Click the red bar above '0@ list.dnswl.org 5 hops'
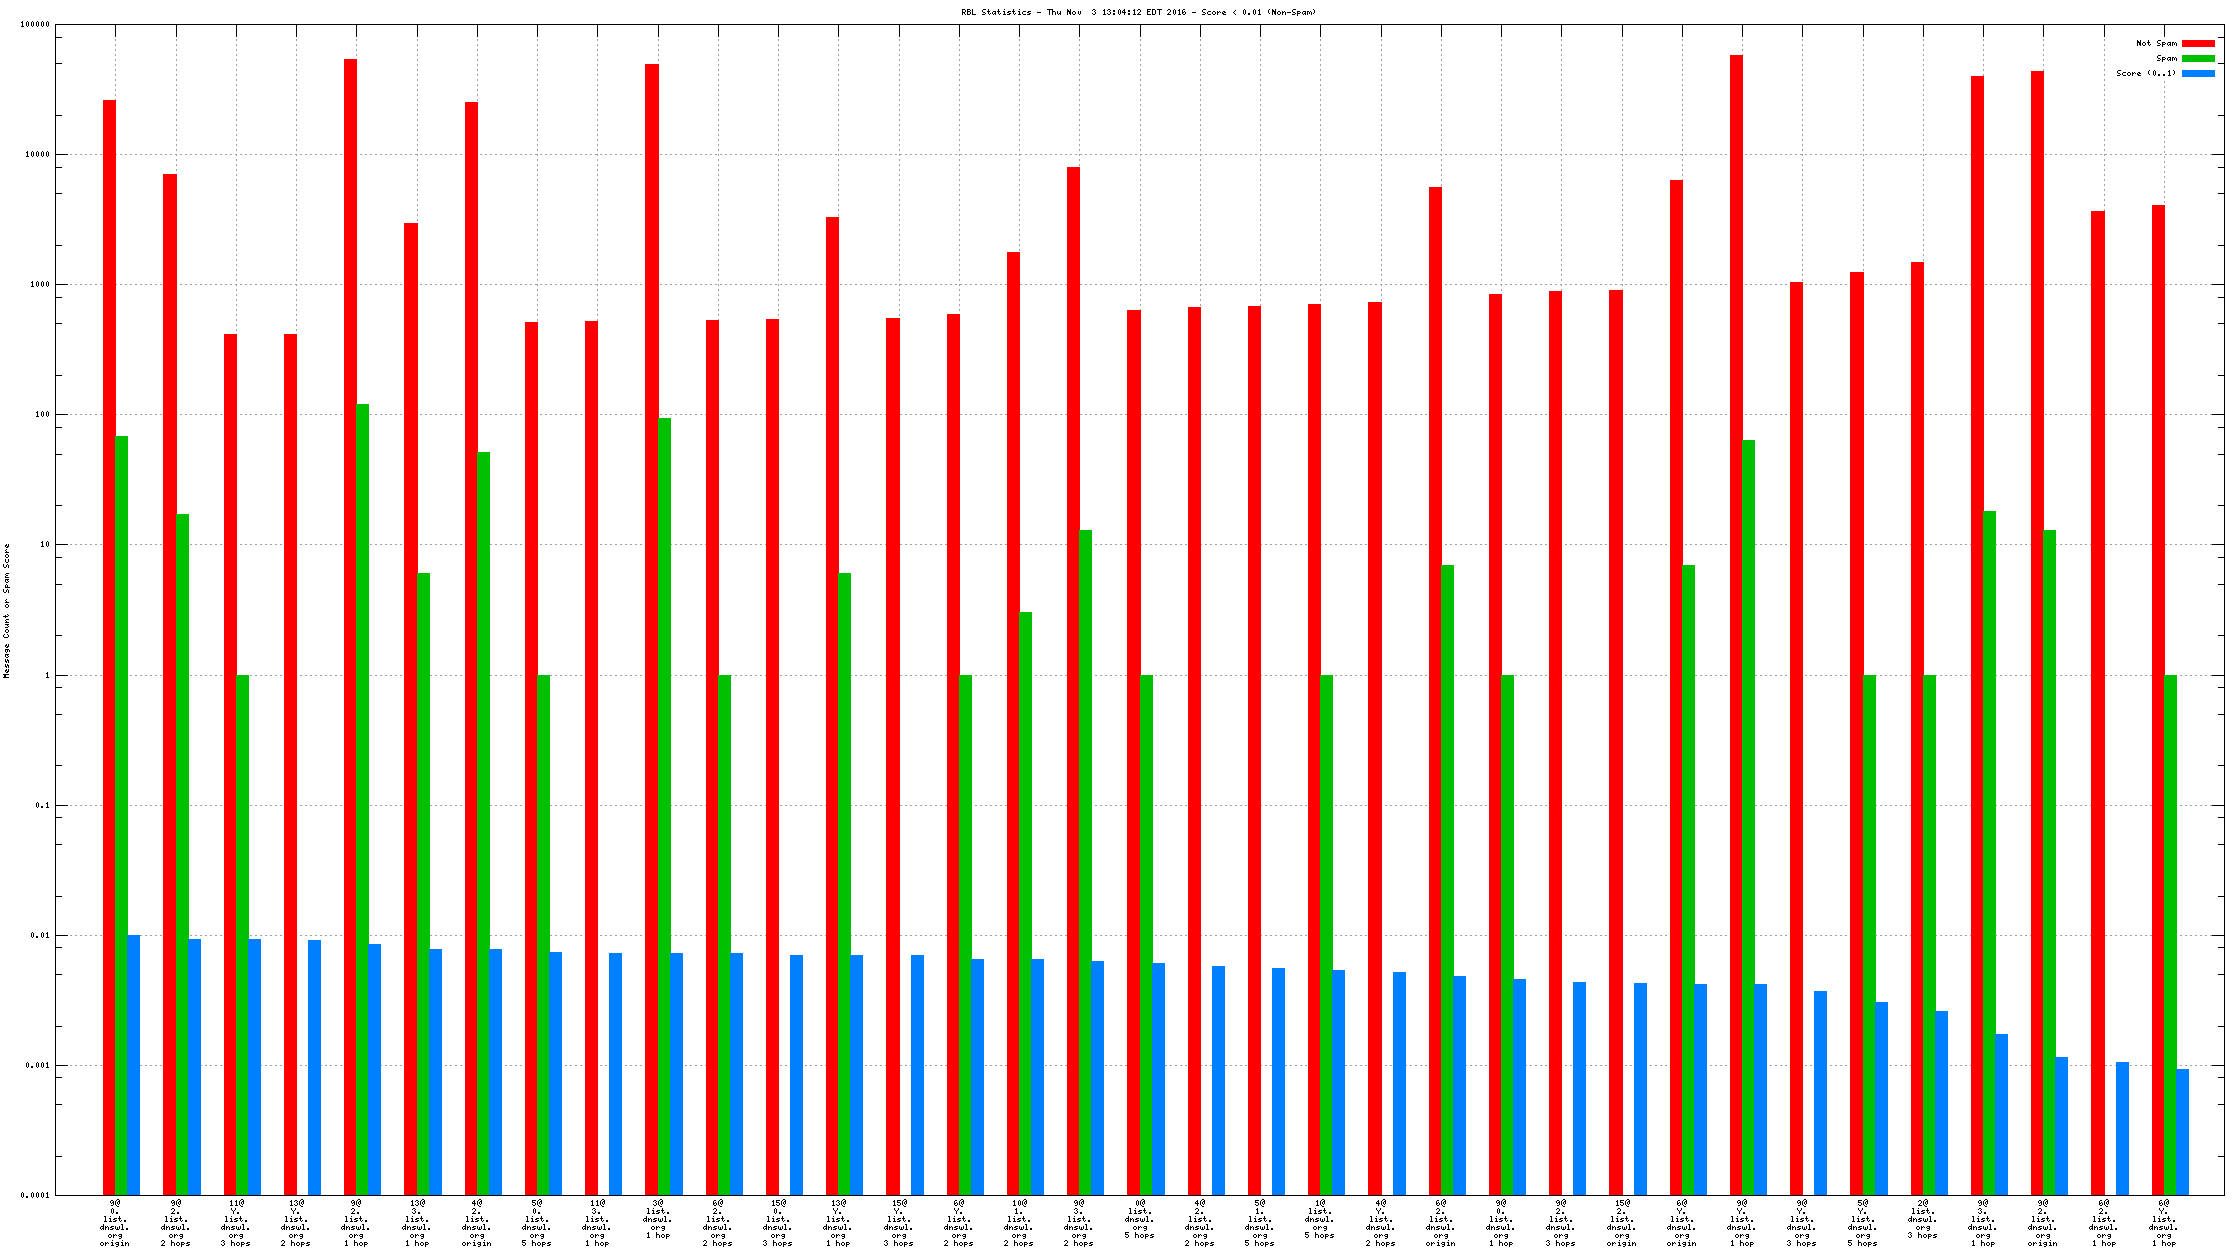This screenshot has width=2240, height=1260. point(1133,750)
